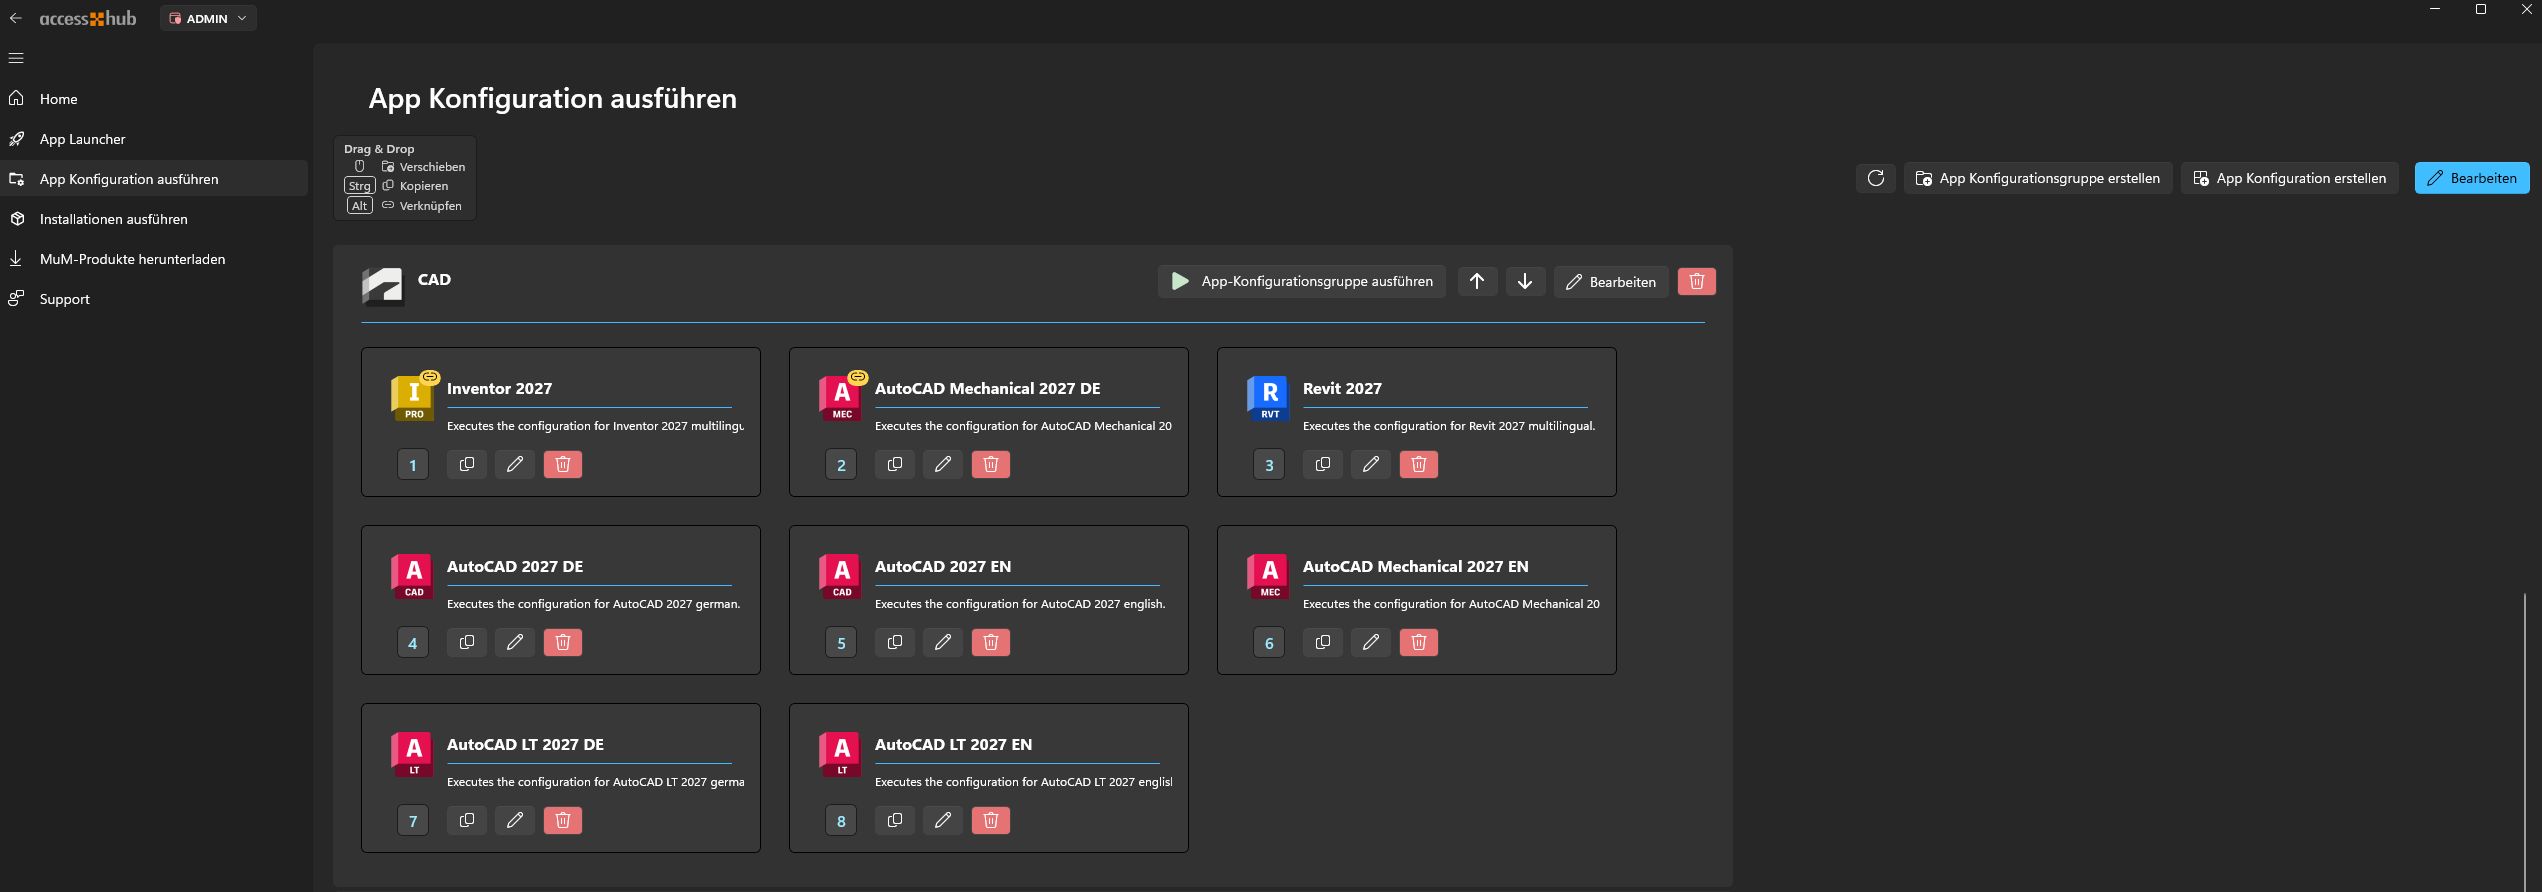Viewport: 2542px width, 892px height.
Task: Delete the AutoCAD 2027 EN configuration
Action: [991, 642]
